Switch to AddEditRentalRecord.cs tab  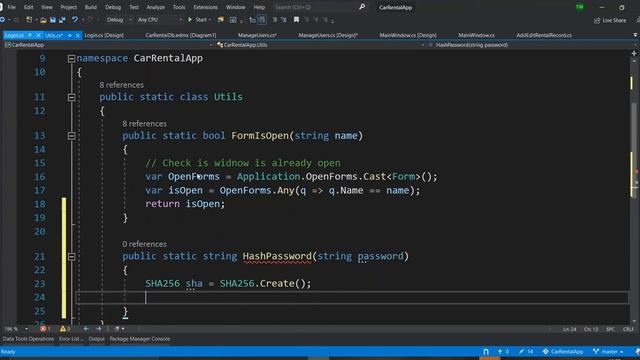coord(544,36)
